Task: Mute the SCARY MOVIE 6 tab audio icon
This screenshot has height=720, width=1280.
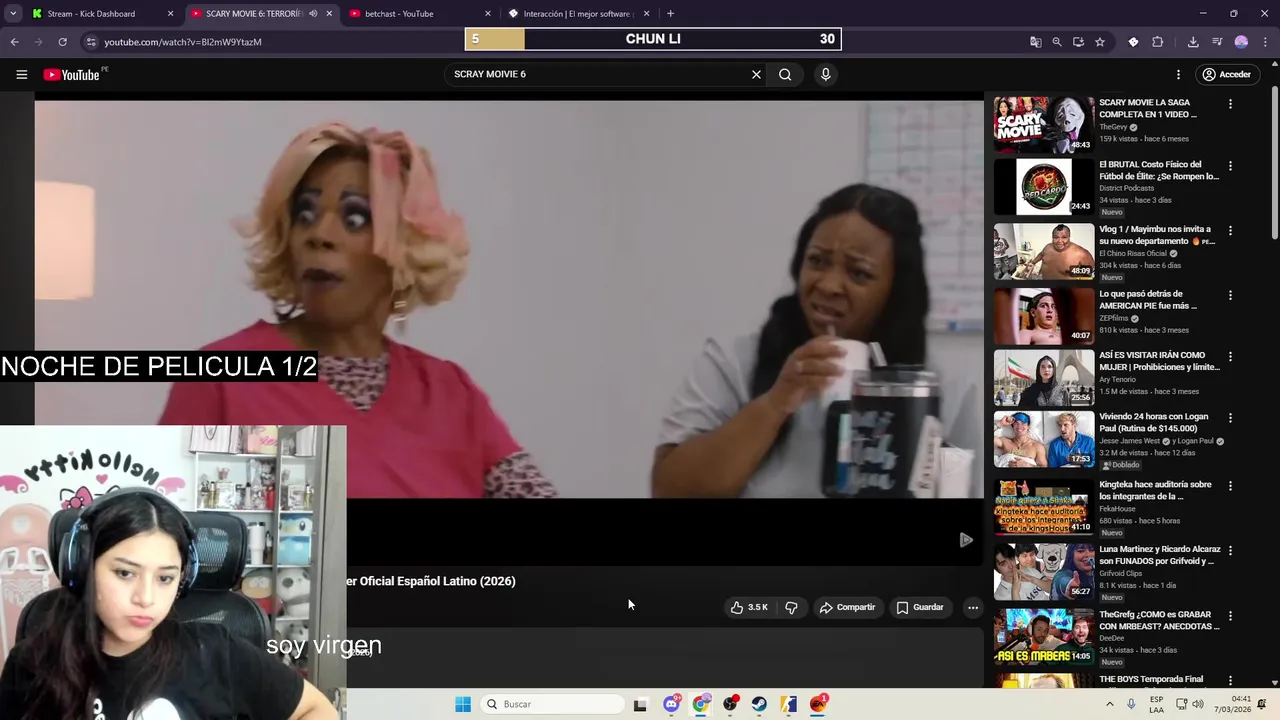Action: click(x=313, y=14)
